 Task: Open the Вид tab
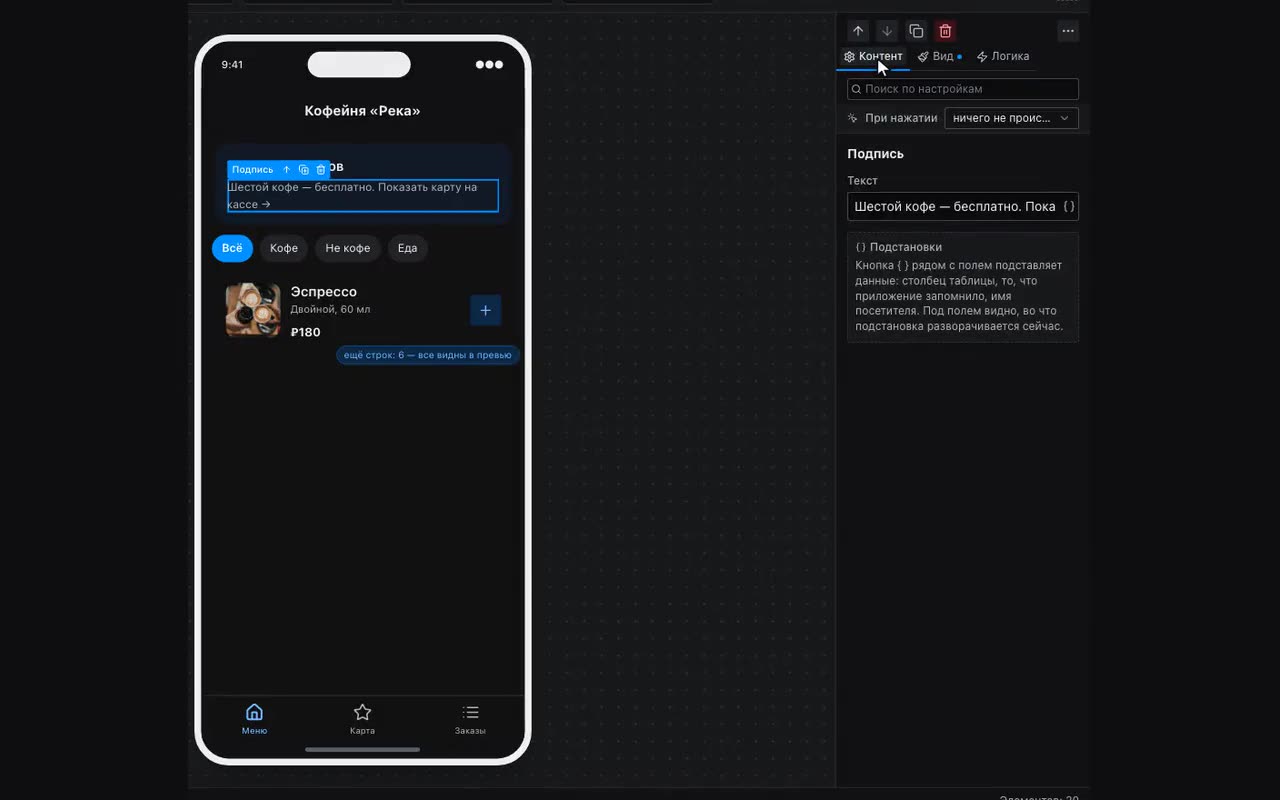940,57
